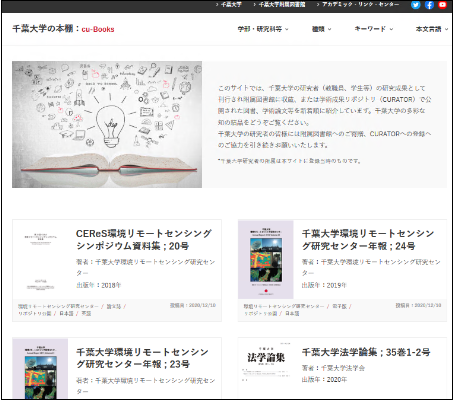The width and height of the screenshot is (453, 400).
Task: Click the 日本語 tag in 24号 card
Action: tap(292, 313)
